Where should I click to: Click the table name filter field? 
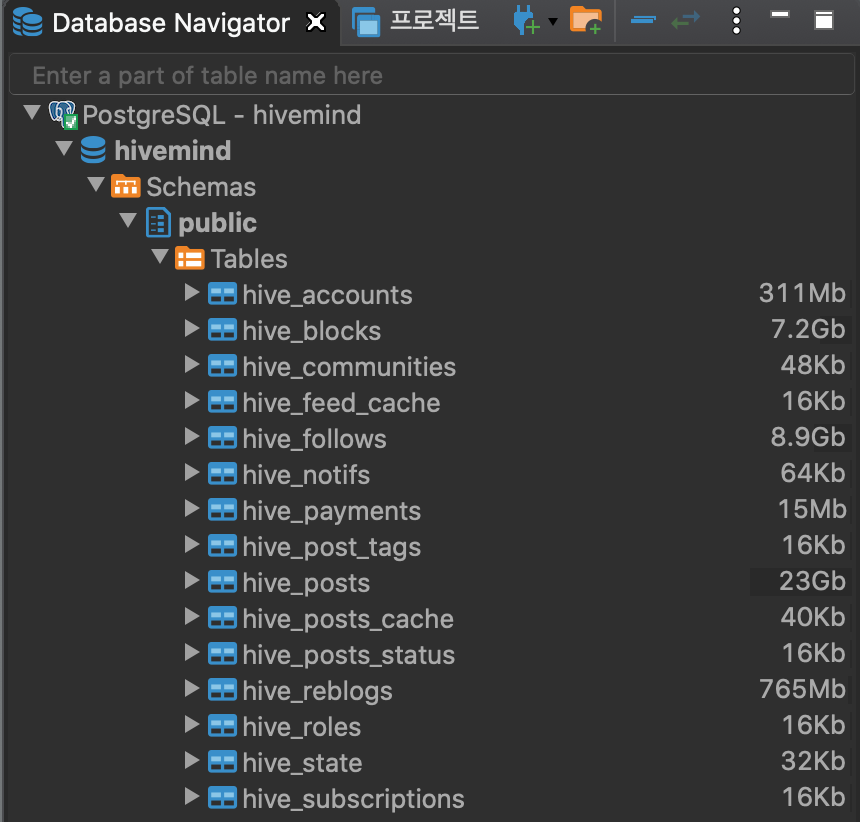pyautogui.click(x=432, y=75)
